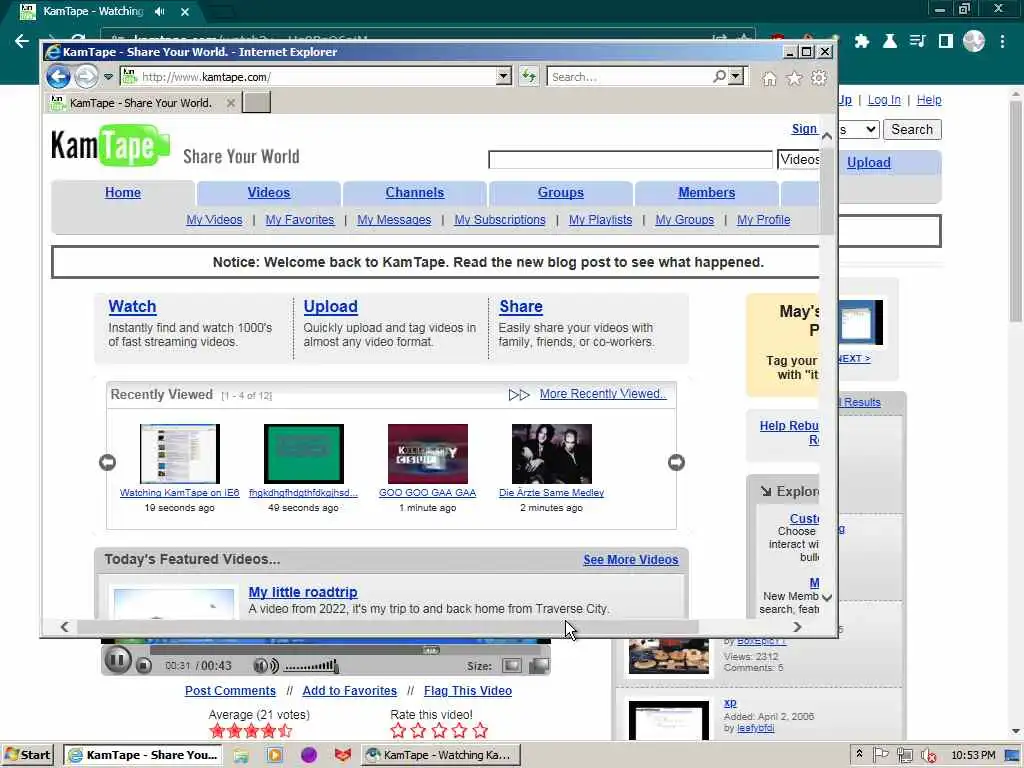Click the video seek progress bar
Viewport: 1024px width, 768px height.
click(349, 650)
